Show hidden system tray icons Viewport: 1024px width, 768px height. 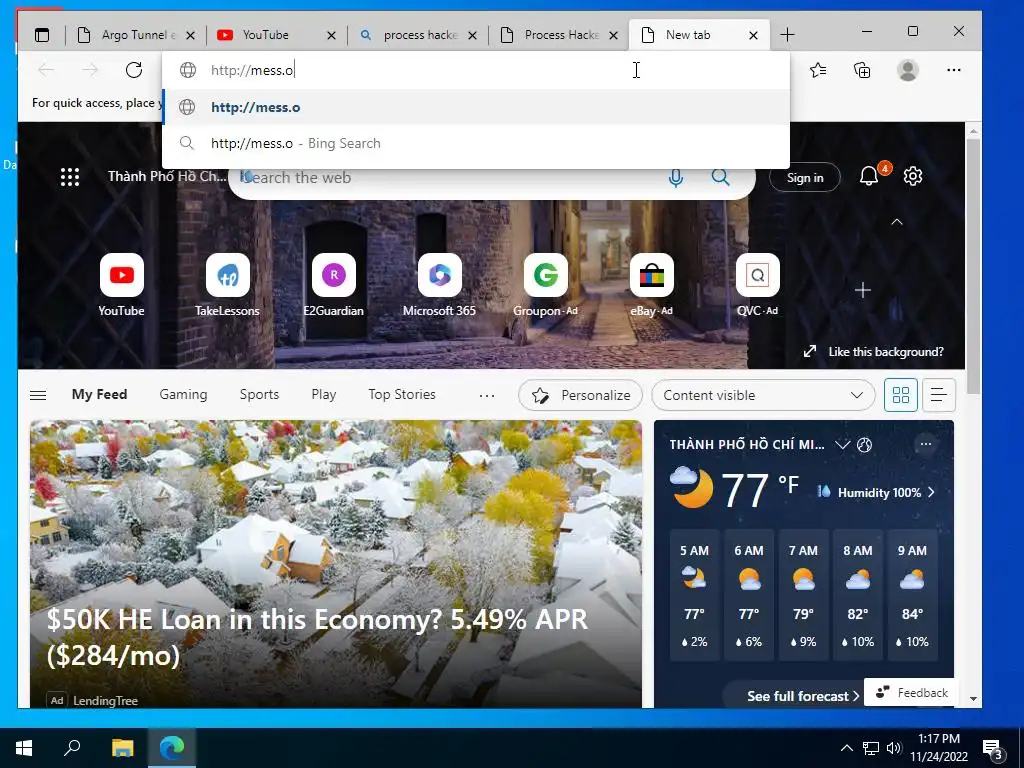point(846,748)
